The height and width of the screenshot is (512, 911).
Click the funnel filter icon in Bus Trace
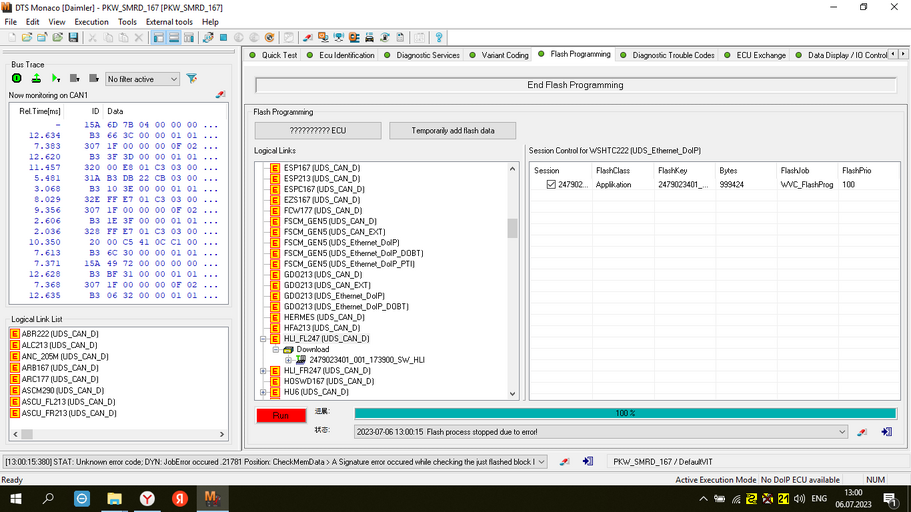192,78
